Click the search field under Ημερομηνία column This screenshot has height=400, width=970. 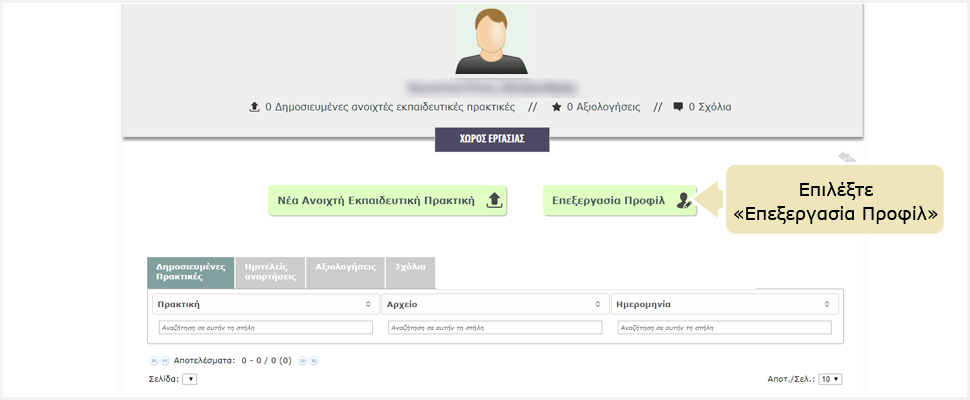(x=724, y=327)
